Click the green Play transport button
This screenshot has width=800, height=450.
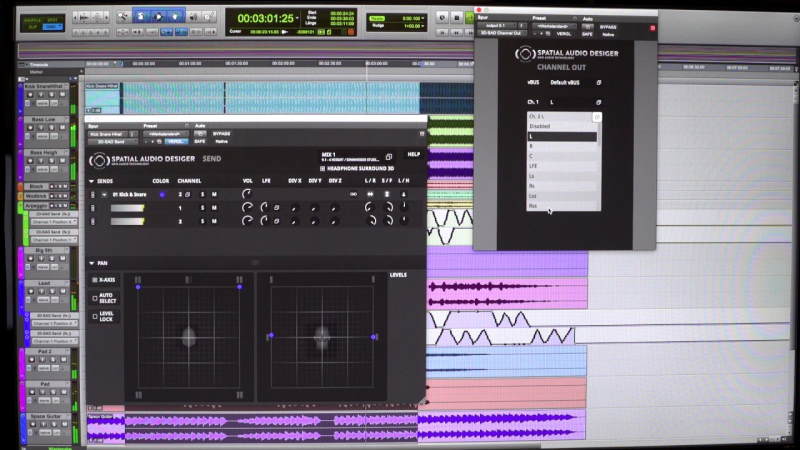[470, 18]
